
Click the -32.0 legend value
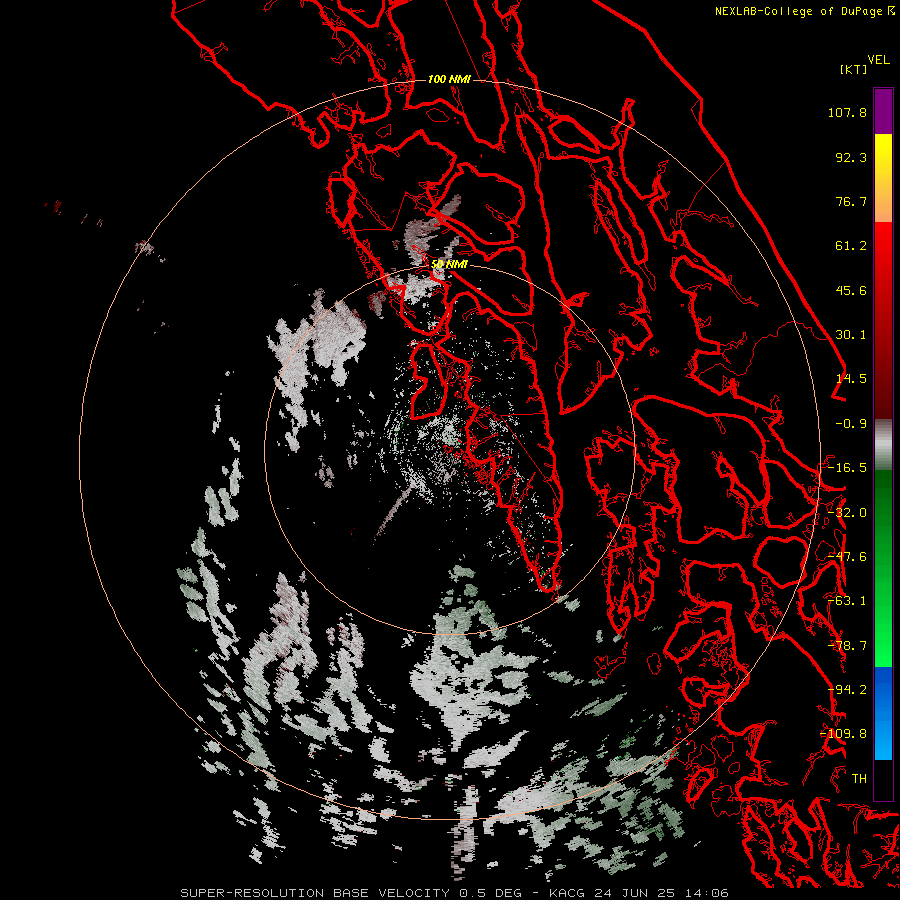click(x=847, y=513)
